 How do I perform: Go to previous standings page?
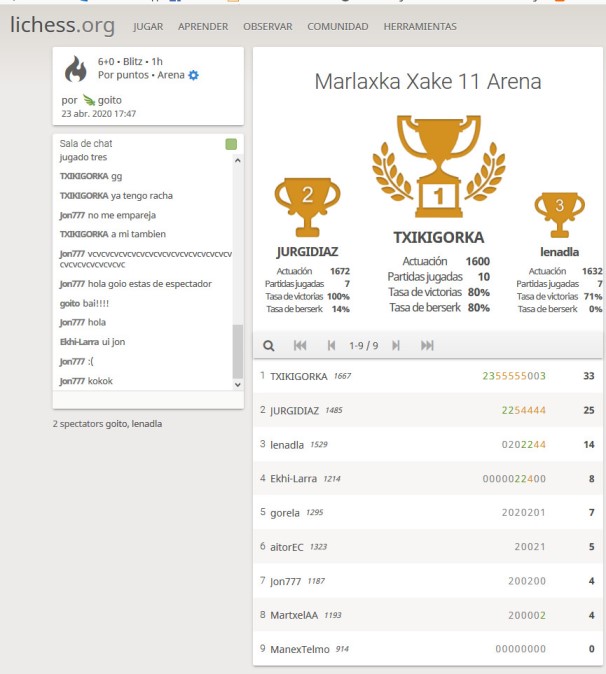(331, 345)
